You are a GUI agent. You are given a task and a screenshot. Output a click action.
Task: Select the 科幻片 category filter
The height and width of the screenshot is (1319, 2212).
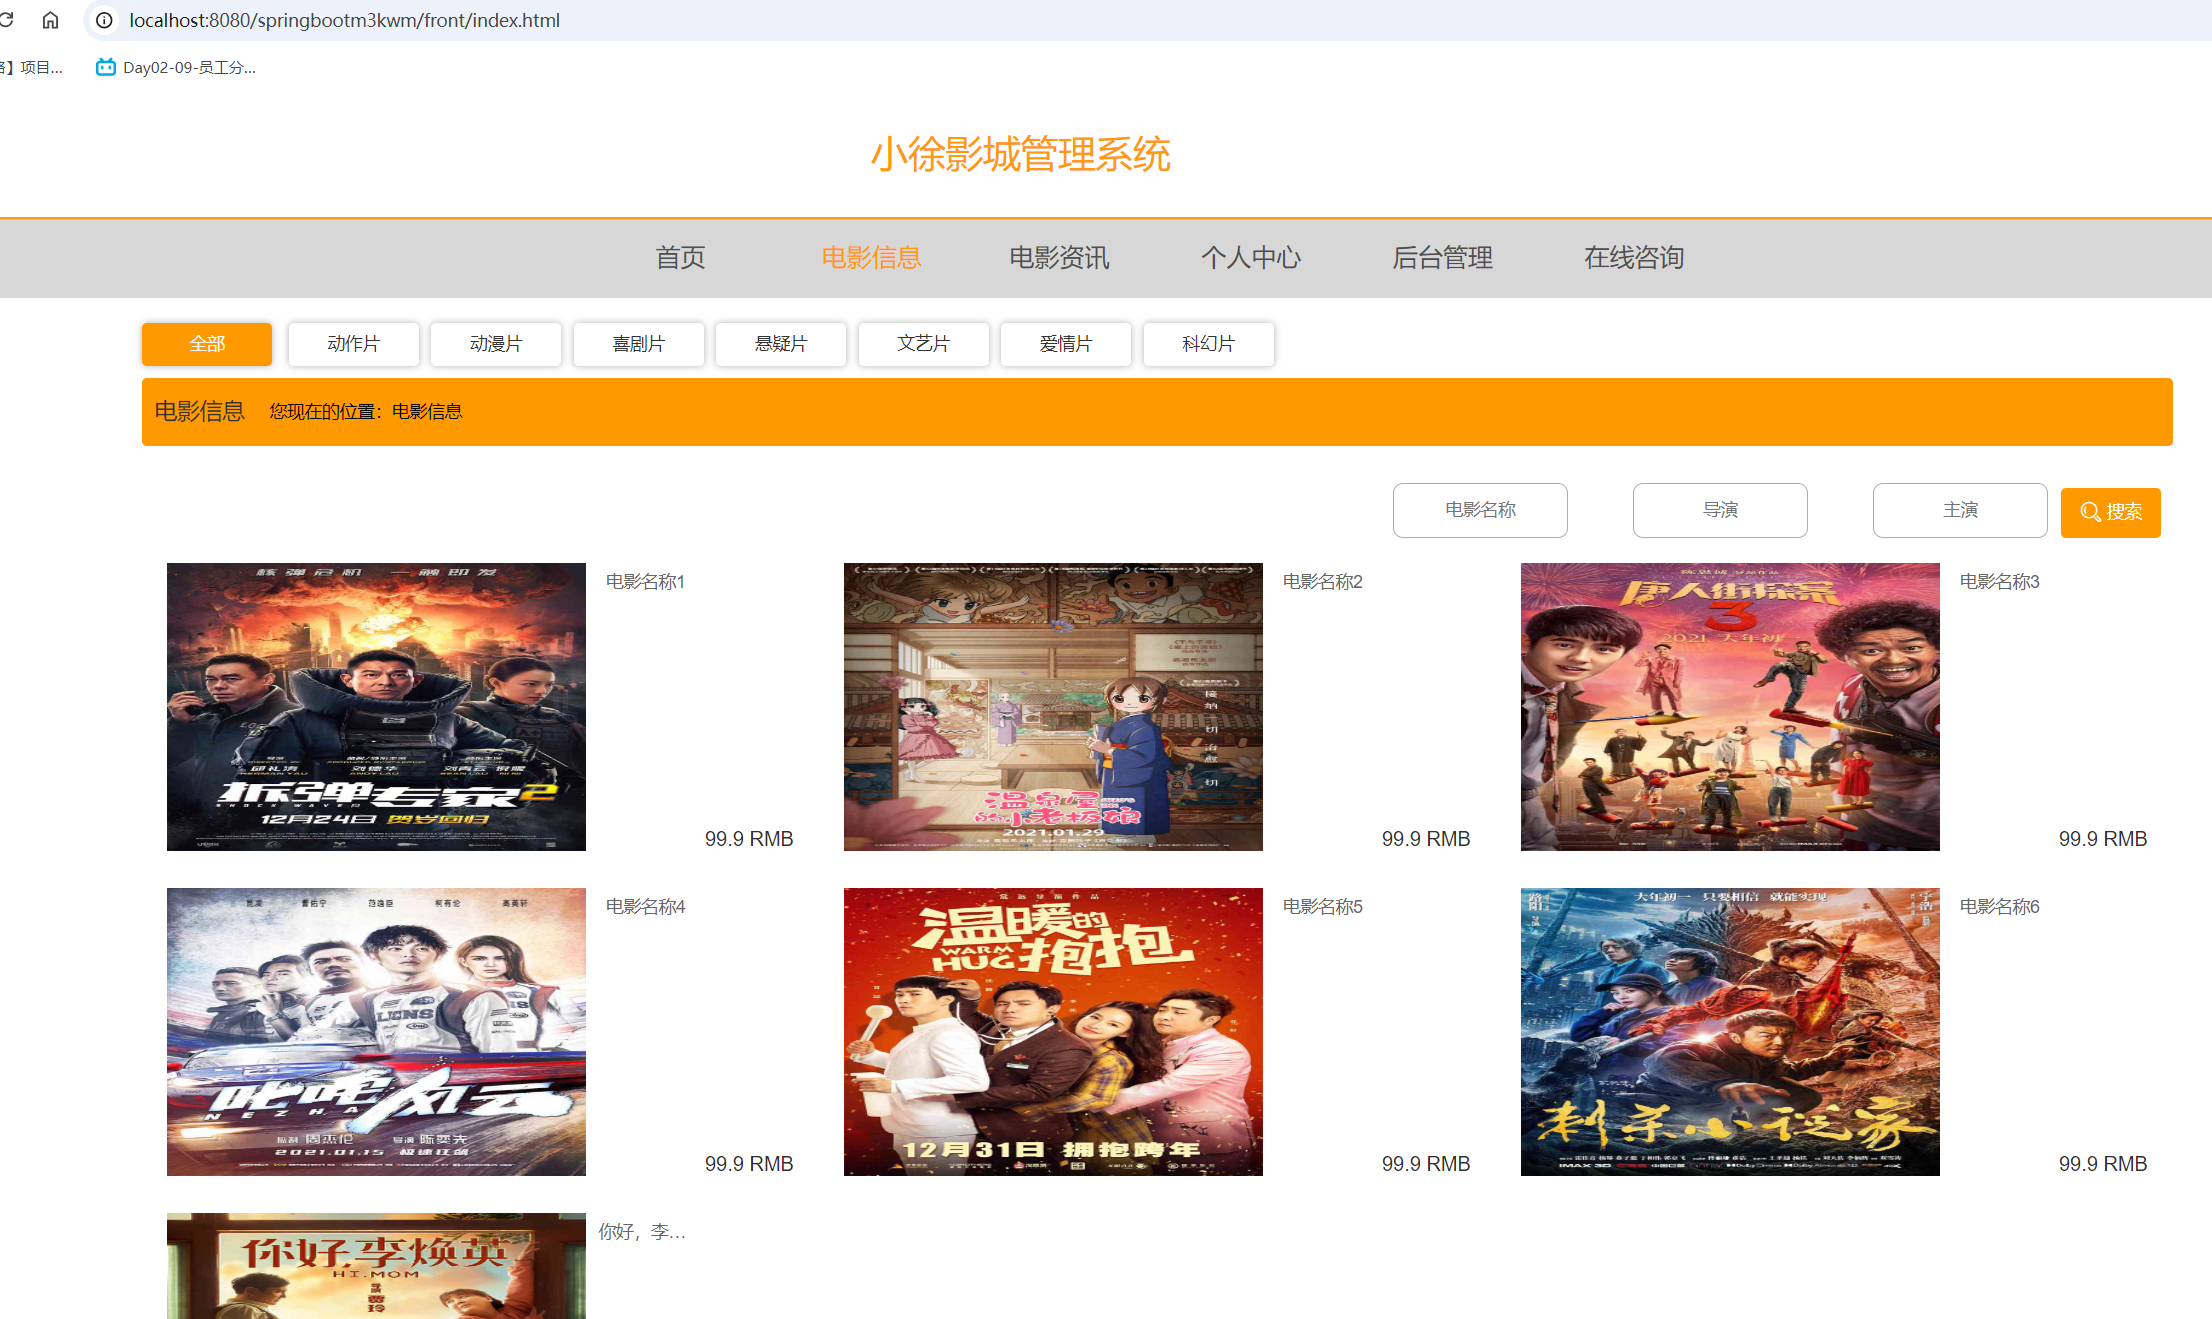coord(1208,344)
